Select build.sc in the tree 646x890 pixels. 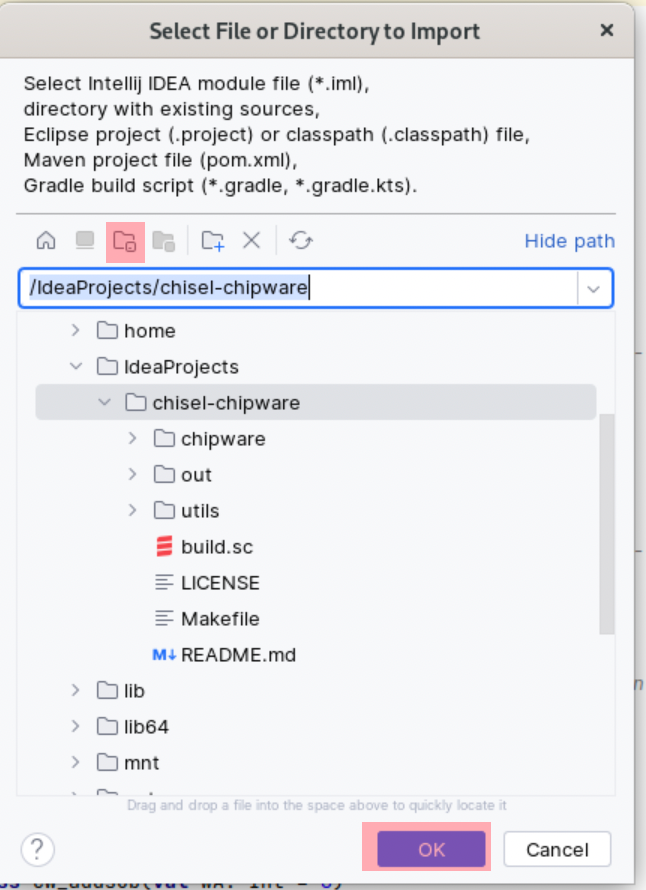click(217, 547)
